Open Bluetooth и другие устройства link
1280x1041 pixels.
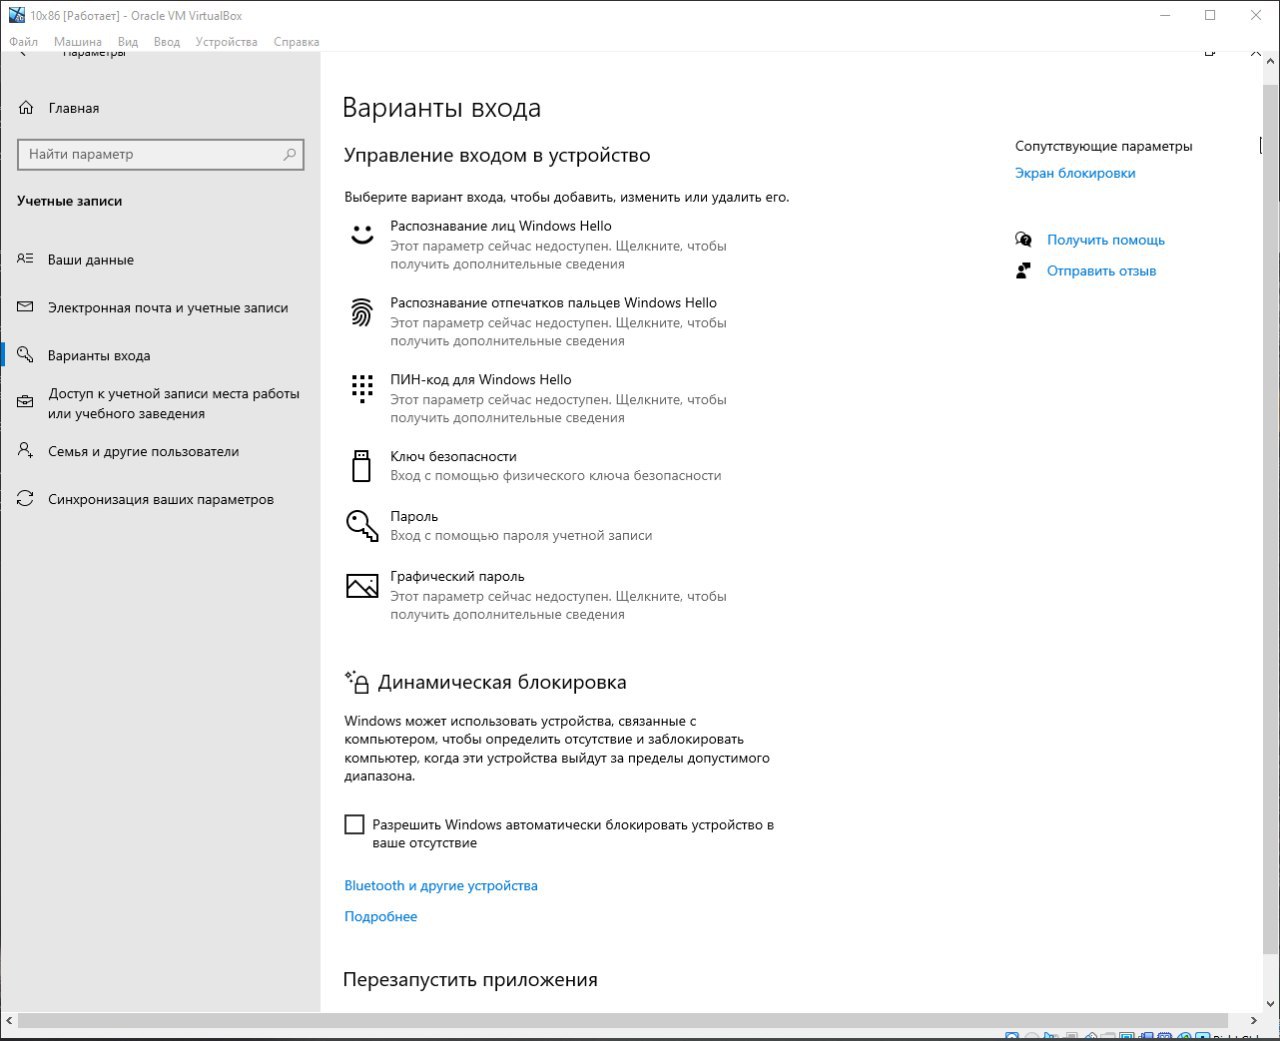click(441, 886)
